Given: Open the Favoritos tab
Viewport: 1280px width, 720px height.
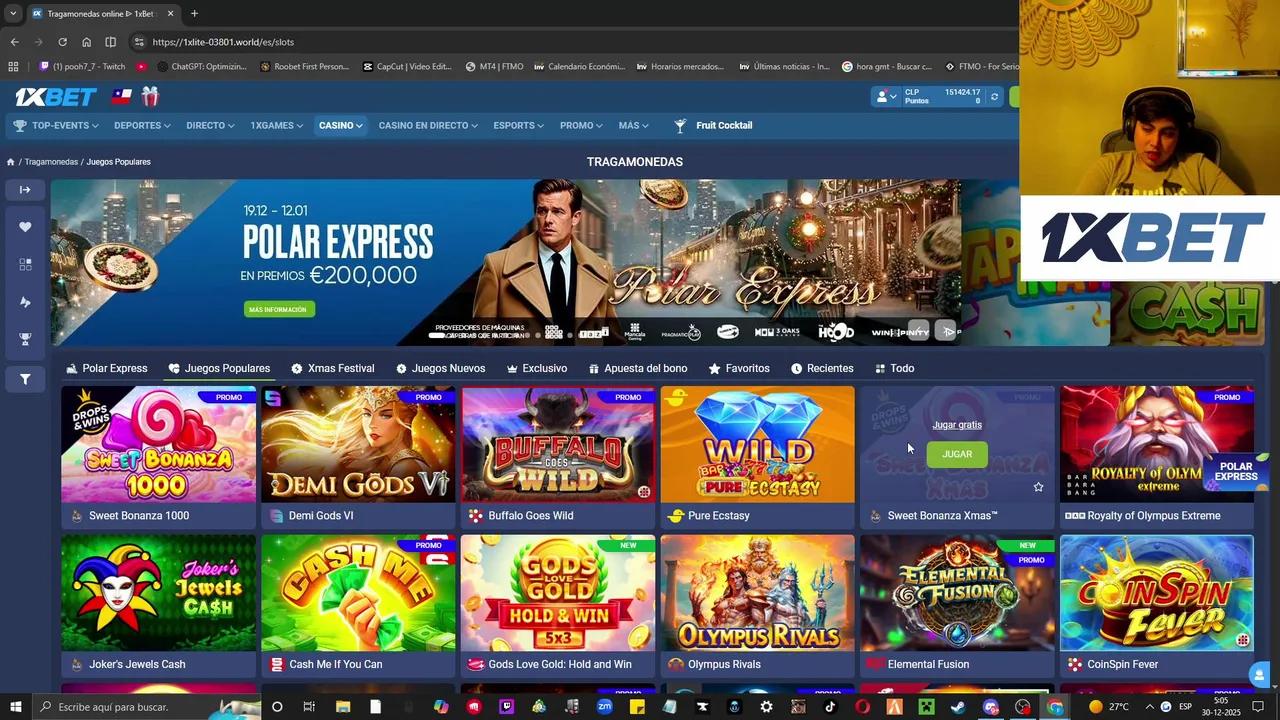Looking at the screenshot, I should click(x=739, y=369).
